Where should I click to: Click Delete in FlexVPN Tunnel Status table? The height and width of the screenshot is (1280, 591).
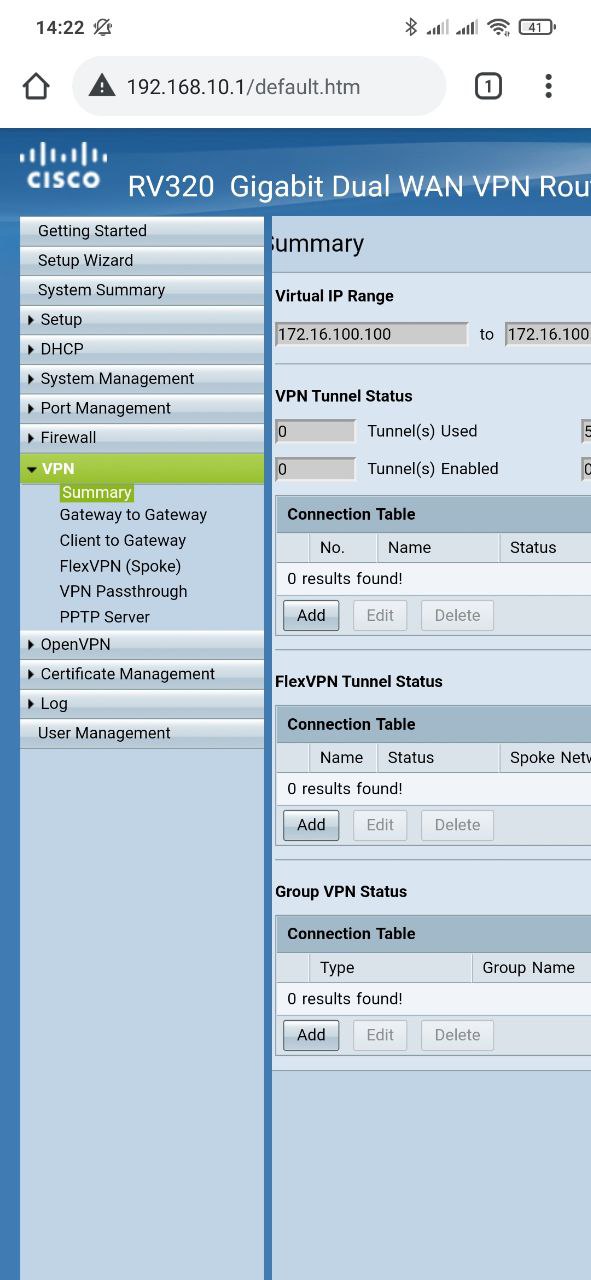(457, 825)
